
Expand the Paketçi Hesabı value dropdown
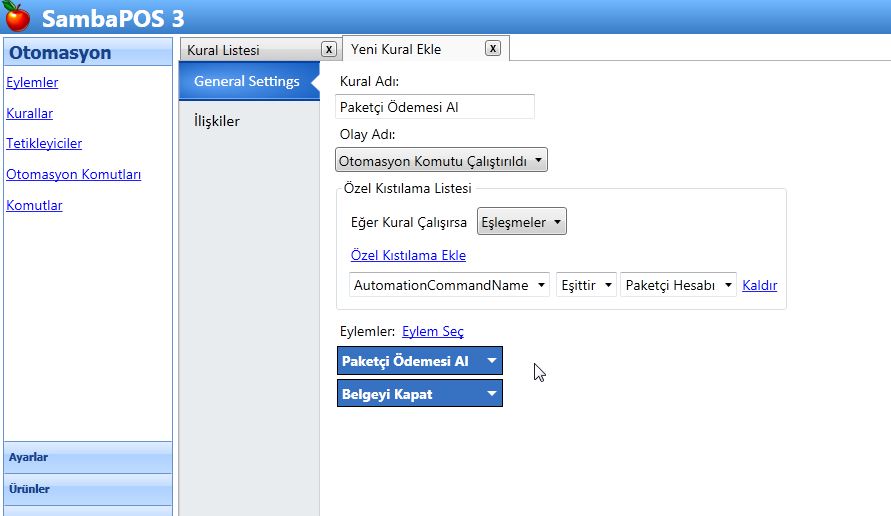[x=678, y=285]
